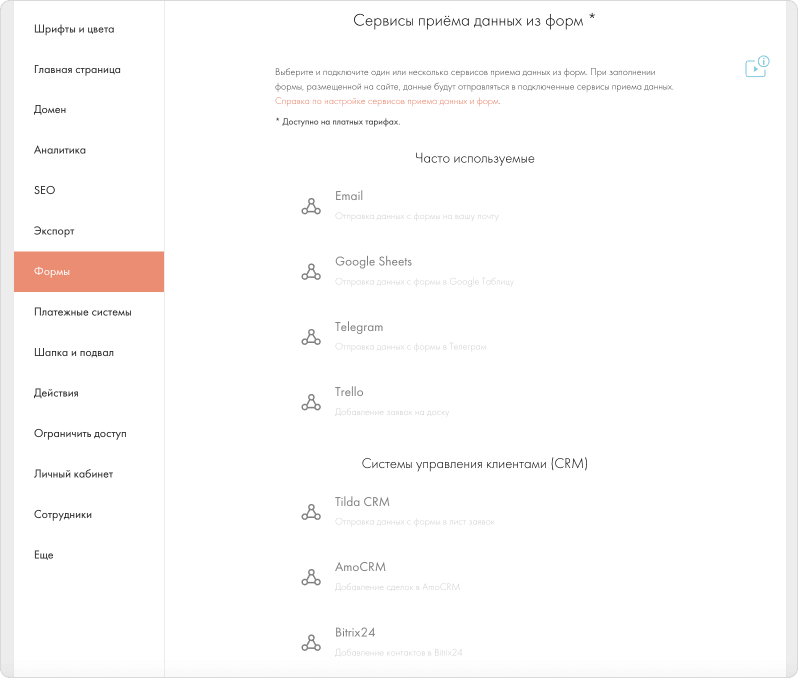Open the Шрифты и цвета settings tab
The width and height of the screenshot is (798, 678).
click(x=74, y=29)
